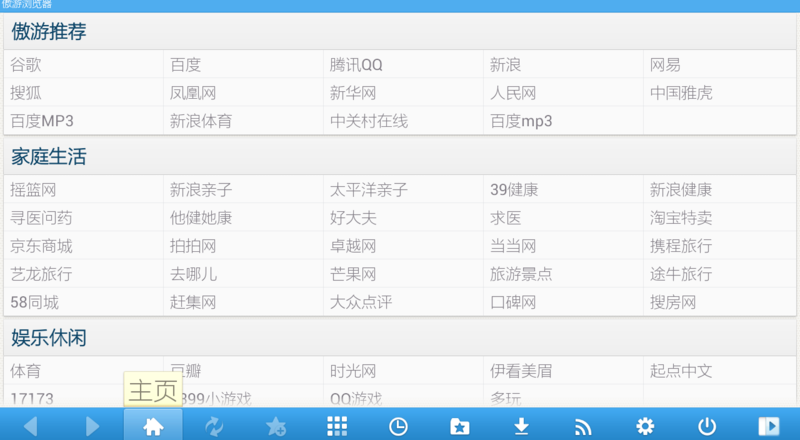
Task: Open the 京东商城 link
Action: coord(42,246)
